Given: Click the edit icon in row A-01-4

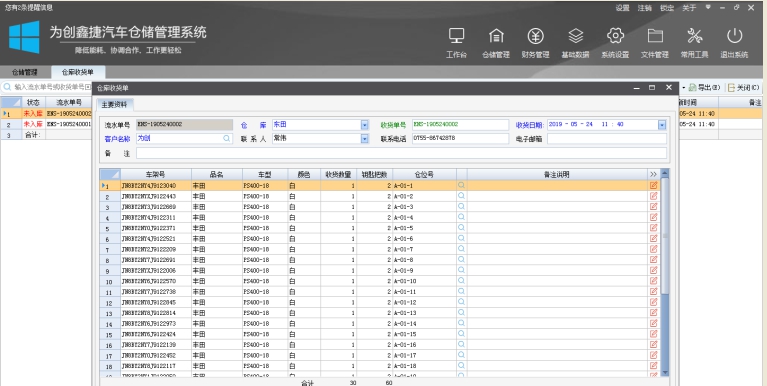Looking at the screenshot, I should click(x=654, y=217).
